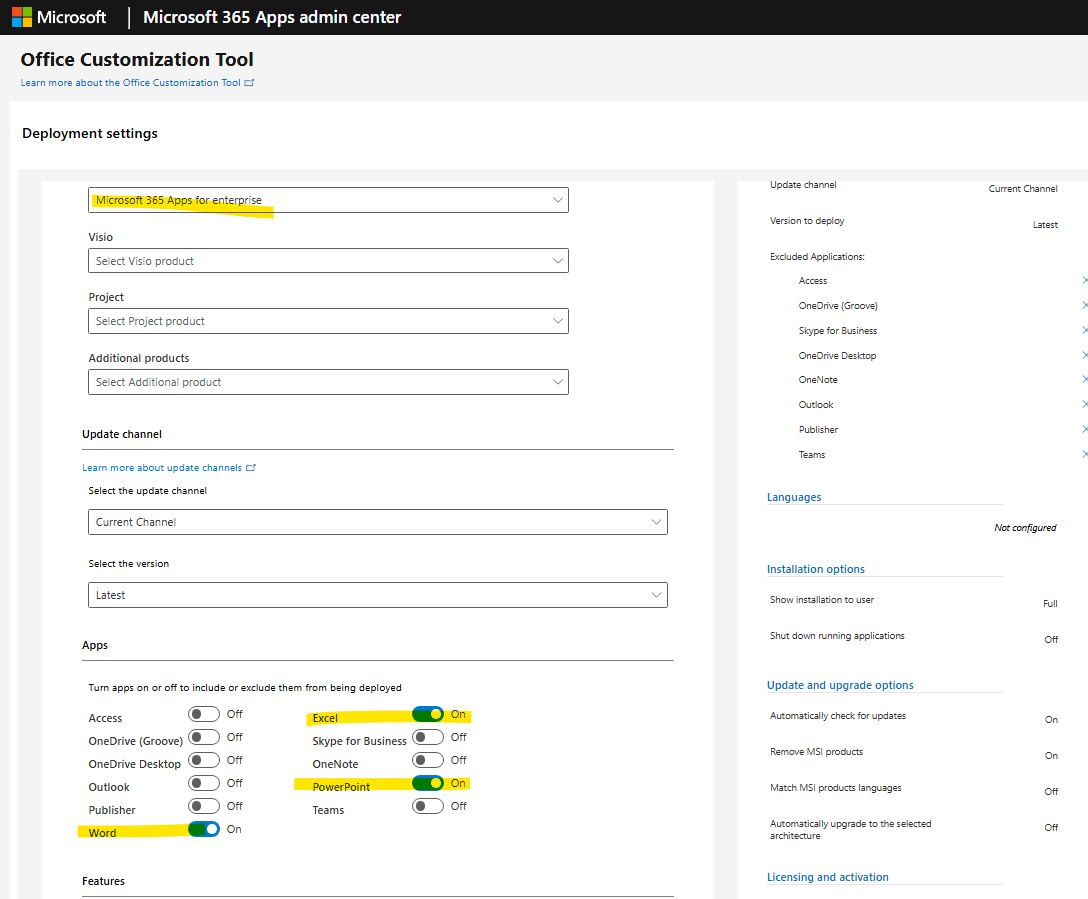The height and width of the screenshot is (899, 1088).
Task: Enable the Publisher app toggle
Action: pyautogui.click(x=203, y=805)
